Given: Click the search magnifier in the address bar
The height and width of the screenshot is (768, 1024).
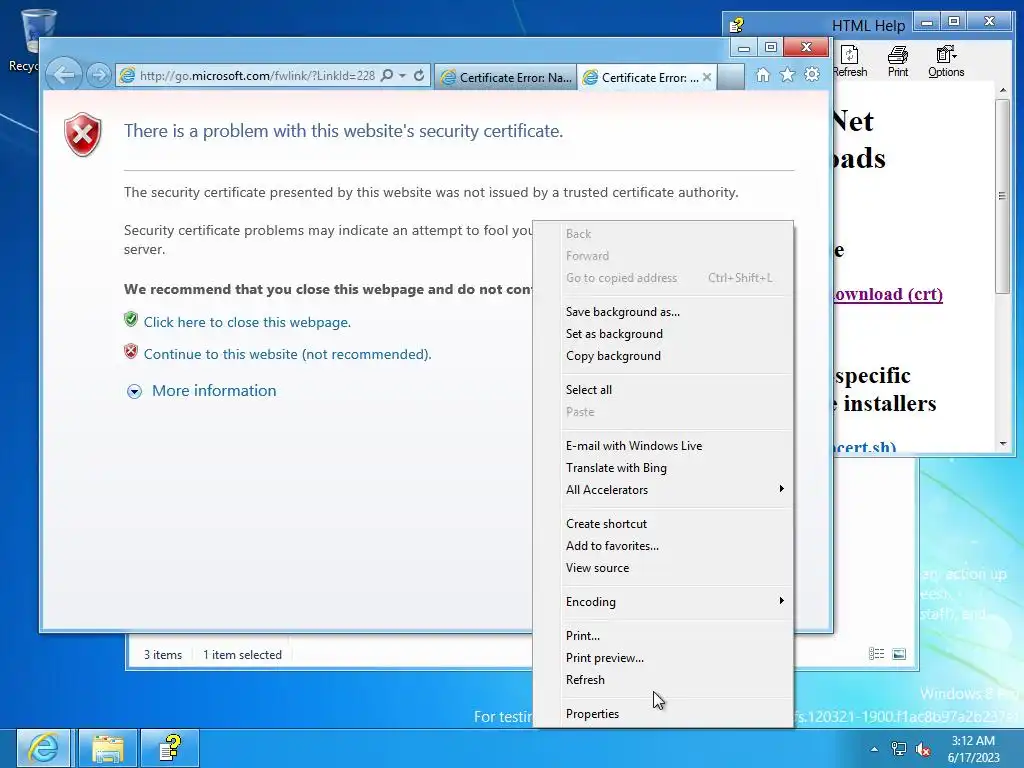Looking at the screenshot, I should 387,75.
